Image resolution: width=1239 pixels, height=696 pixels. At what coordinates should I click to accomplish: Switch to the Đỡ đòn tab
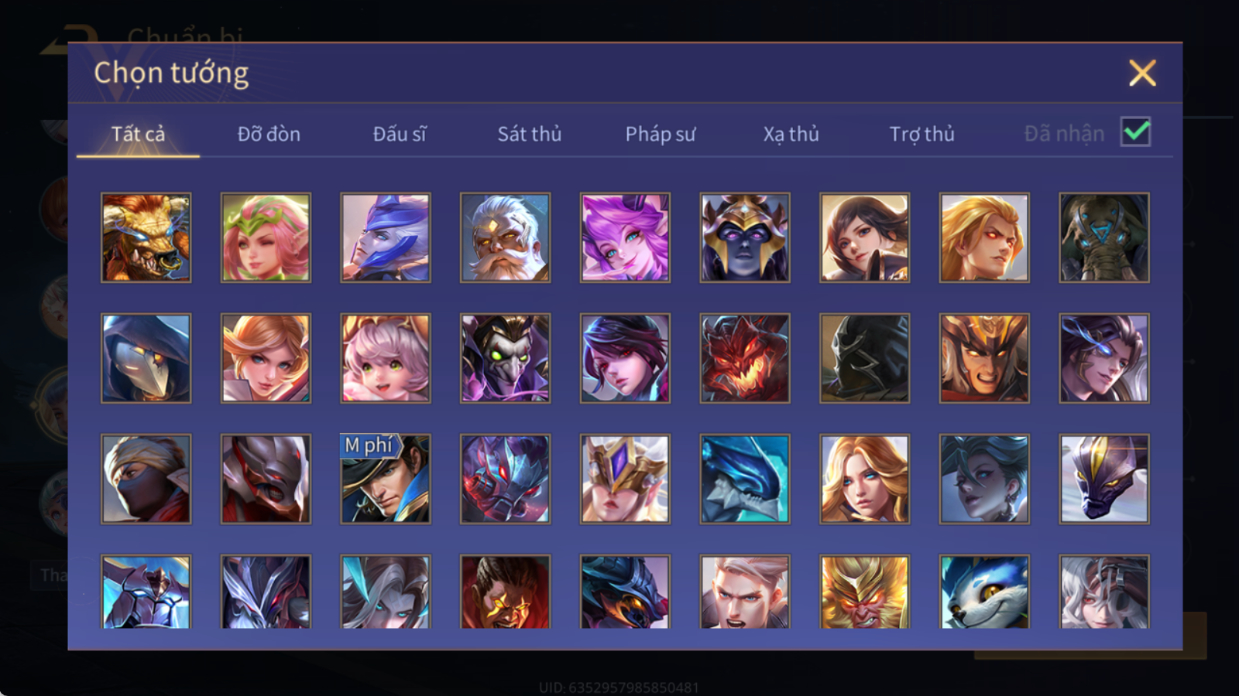pyautogui.click(x=269, y=134)
